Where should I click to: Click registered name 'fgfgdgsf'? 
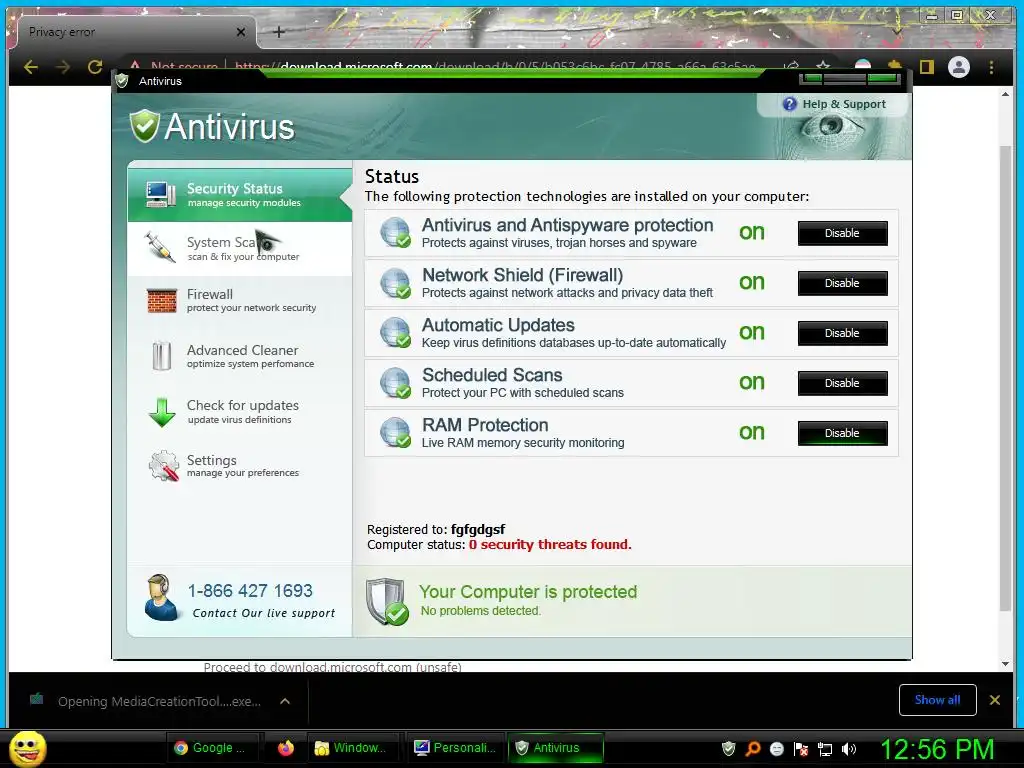[477, 530]
